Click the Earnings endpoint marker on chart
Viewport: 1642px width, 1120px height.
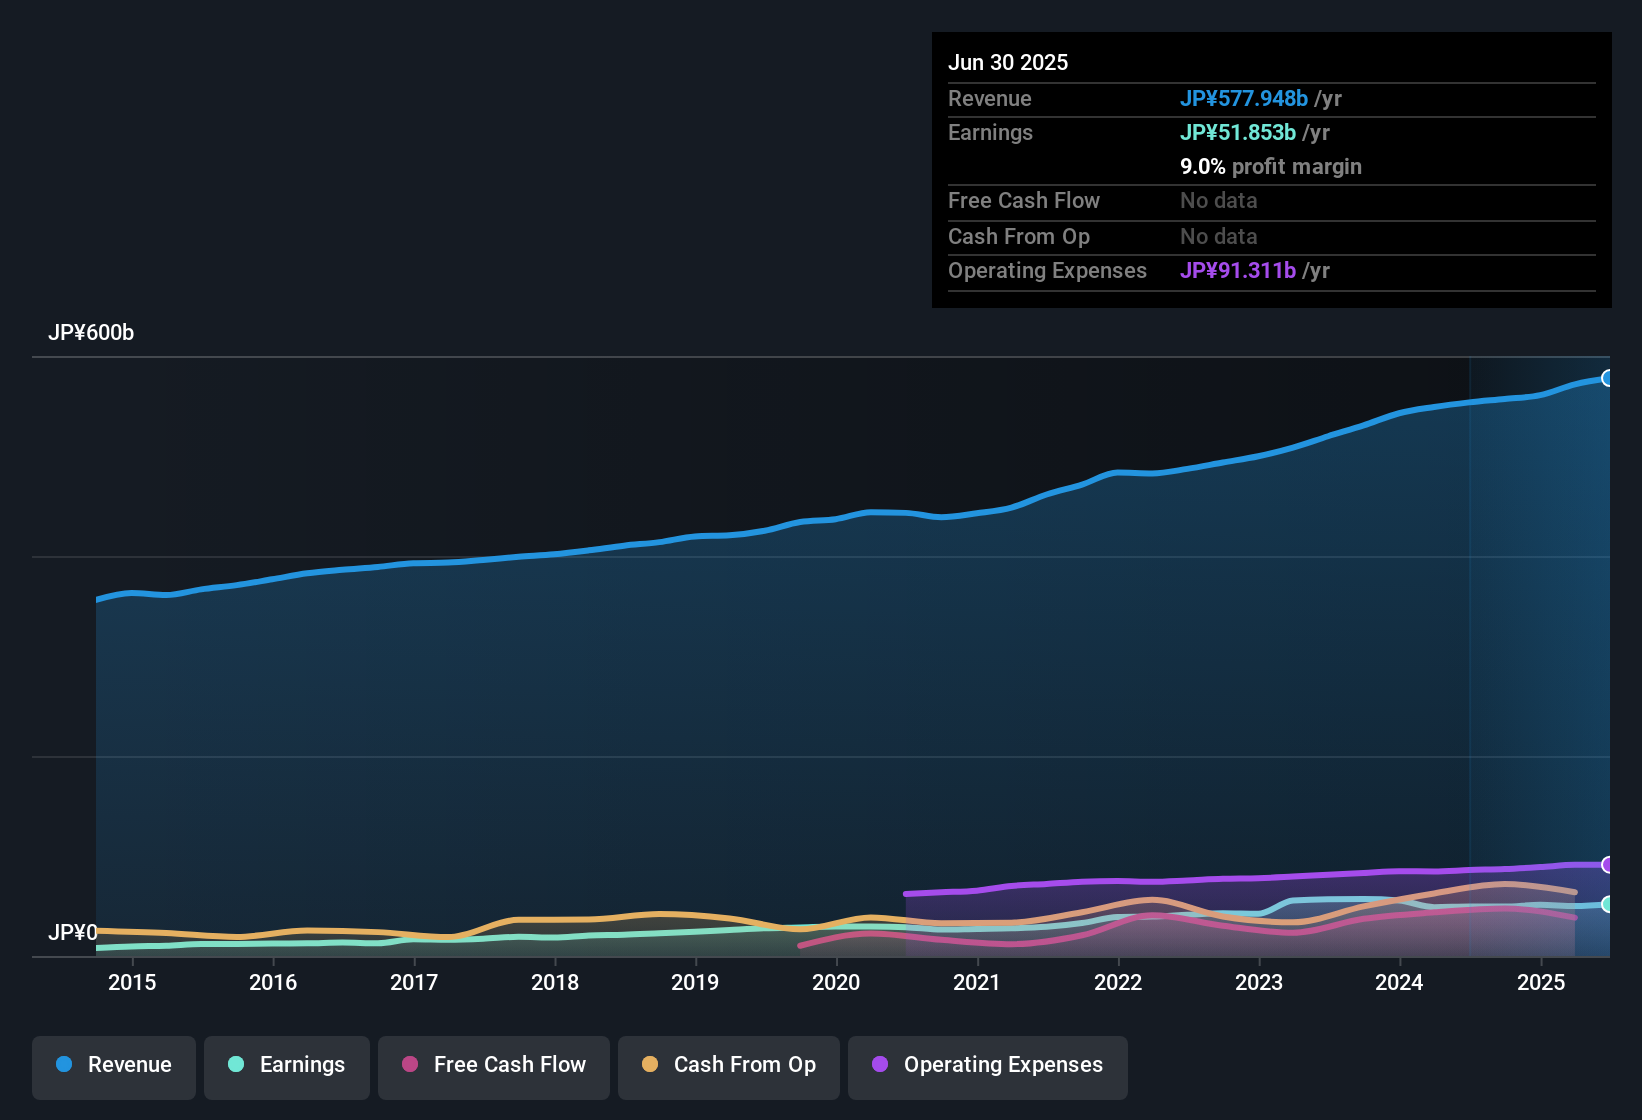point(1608,904)
